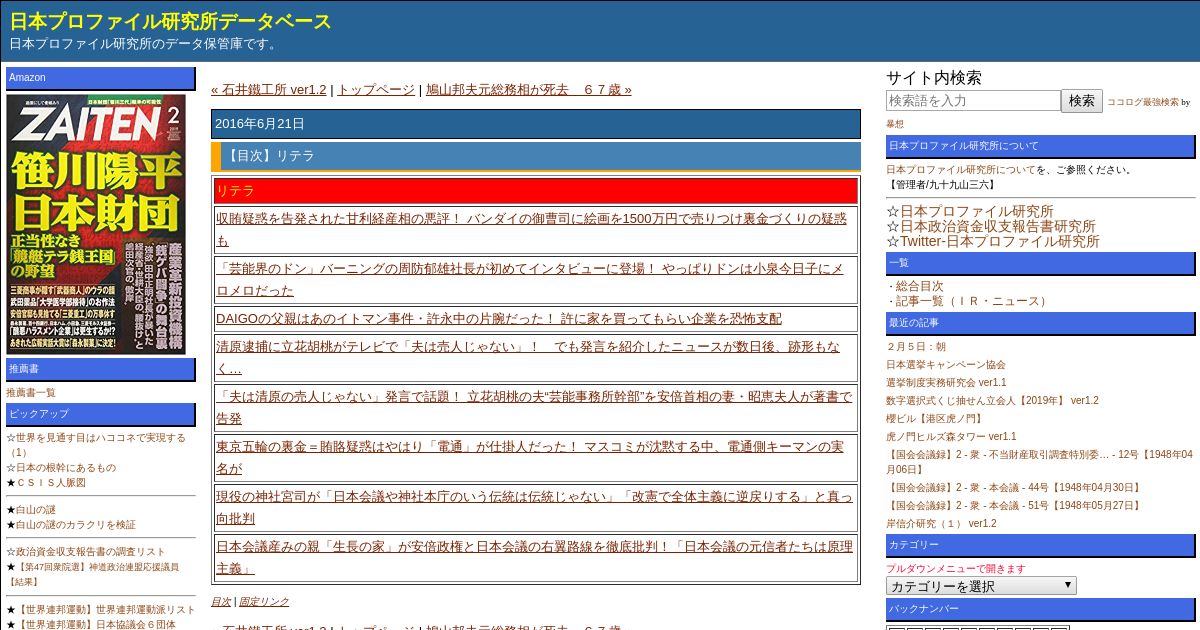Focus the site search input field

point(973,101)
